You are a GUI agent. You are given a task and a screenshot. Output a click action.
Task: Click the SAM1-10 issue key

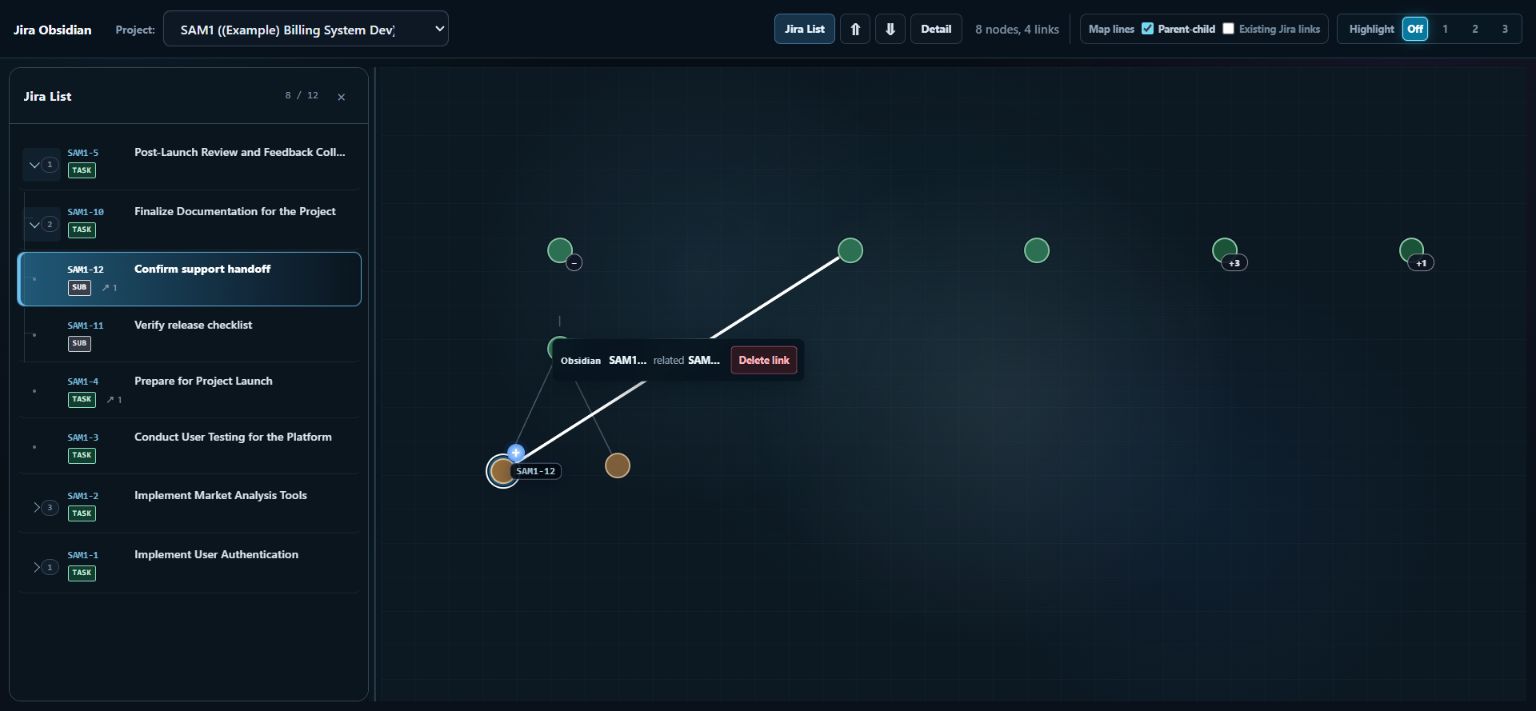(85, 212)
